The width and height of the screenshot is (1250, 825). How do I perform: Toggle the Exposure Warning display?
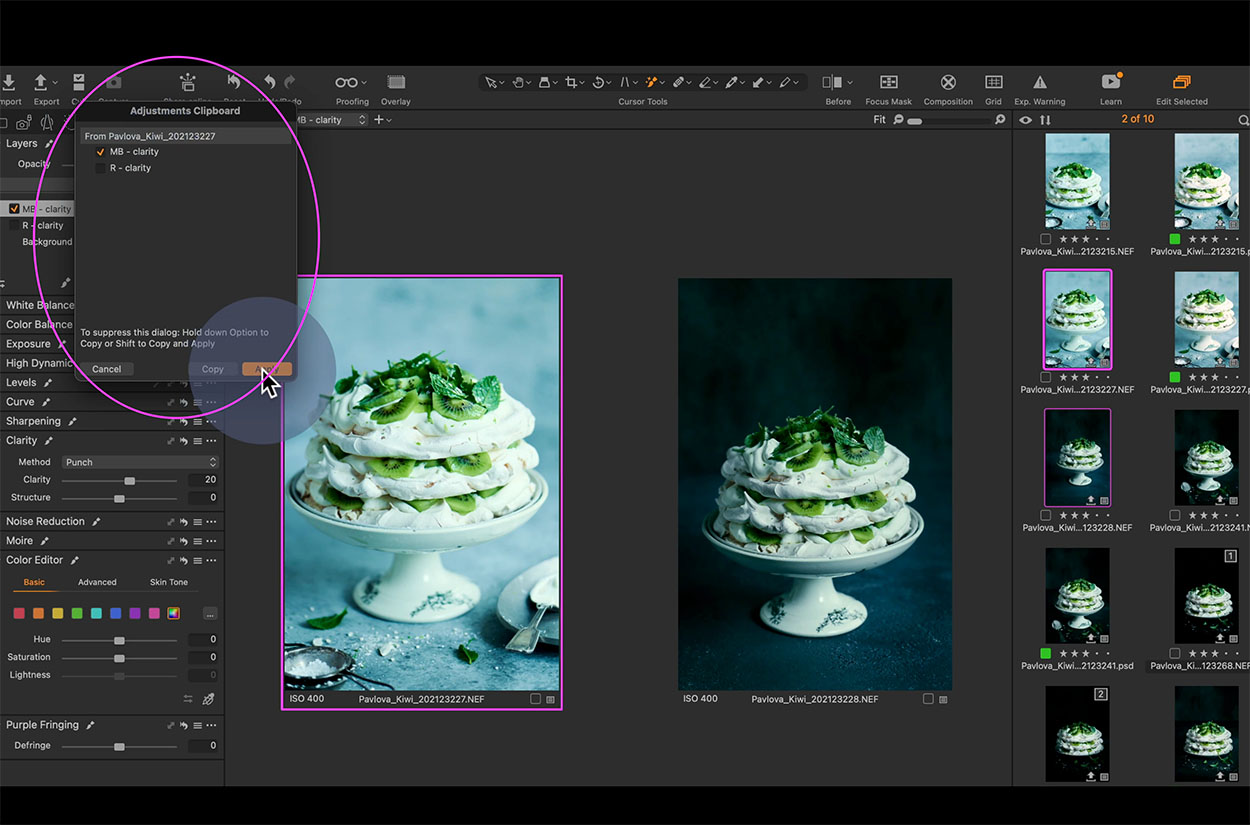[1040, 82]
